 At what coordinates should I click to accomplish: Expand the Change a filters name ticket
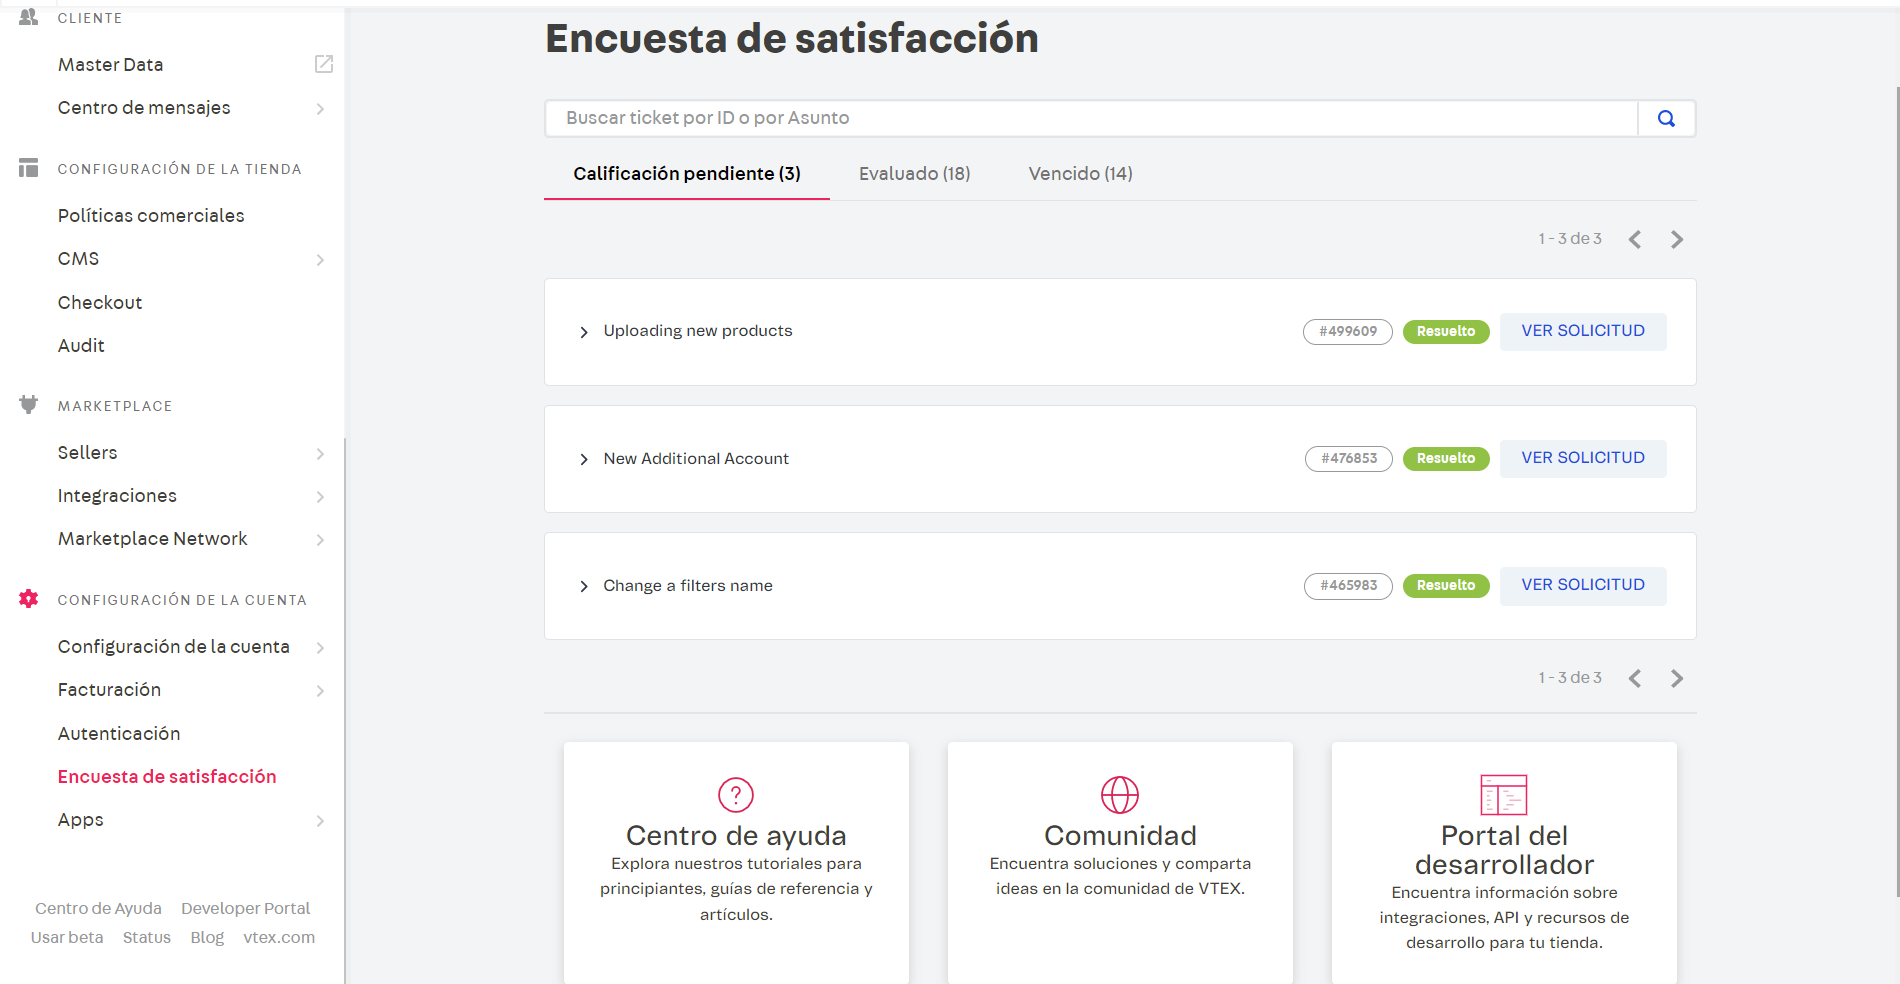[x=584, y=586]
